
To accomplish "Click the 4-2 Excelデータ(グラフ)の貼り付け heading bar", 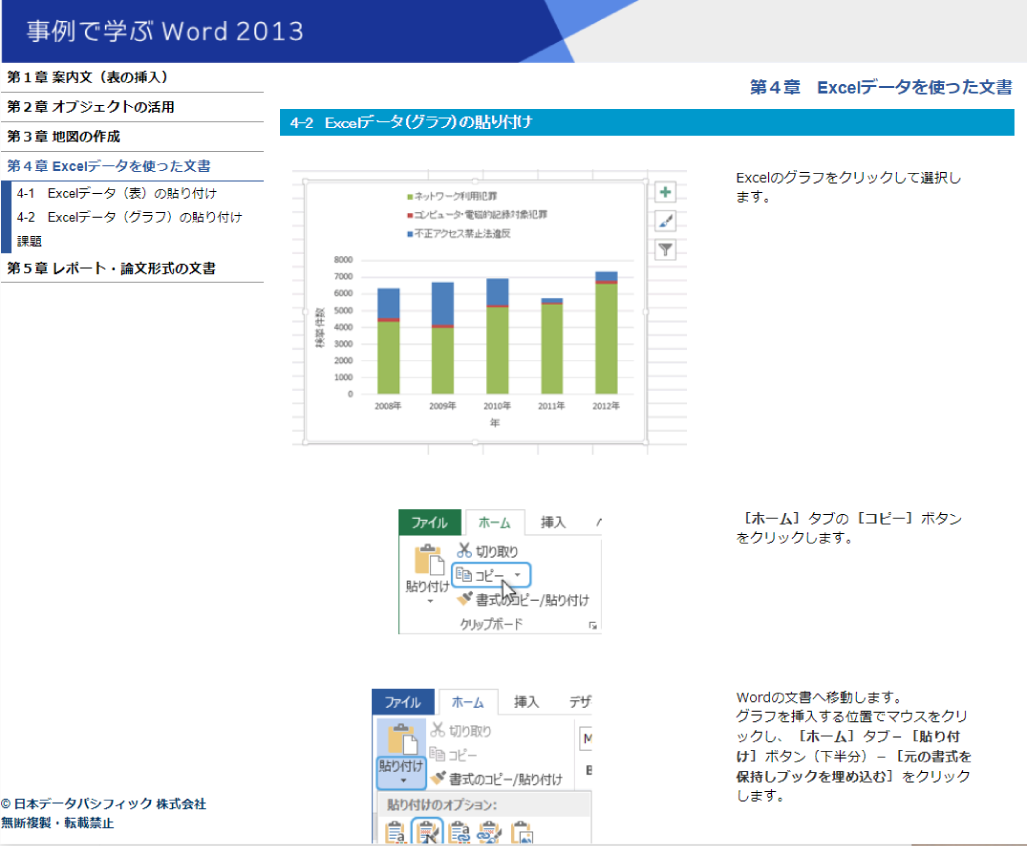I will (x=647, y=122).
